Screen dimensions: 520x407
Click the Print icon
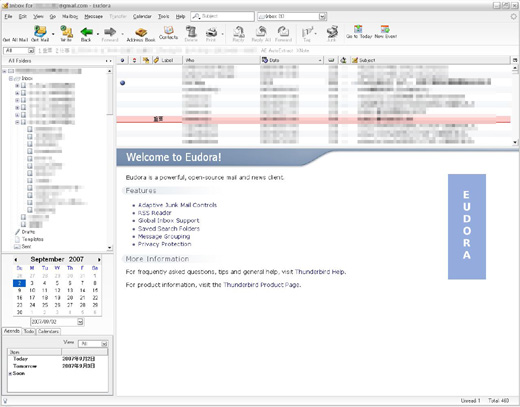coord(211,32)
